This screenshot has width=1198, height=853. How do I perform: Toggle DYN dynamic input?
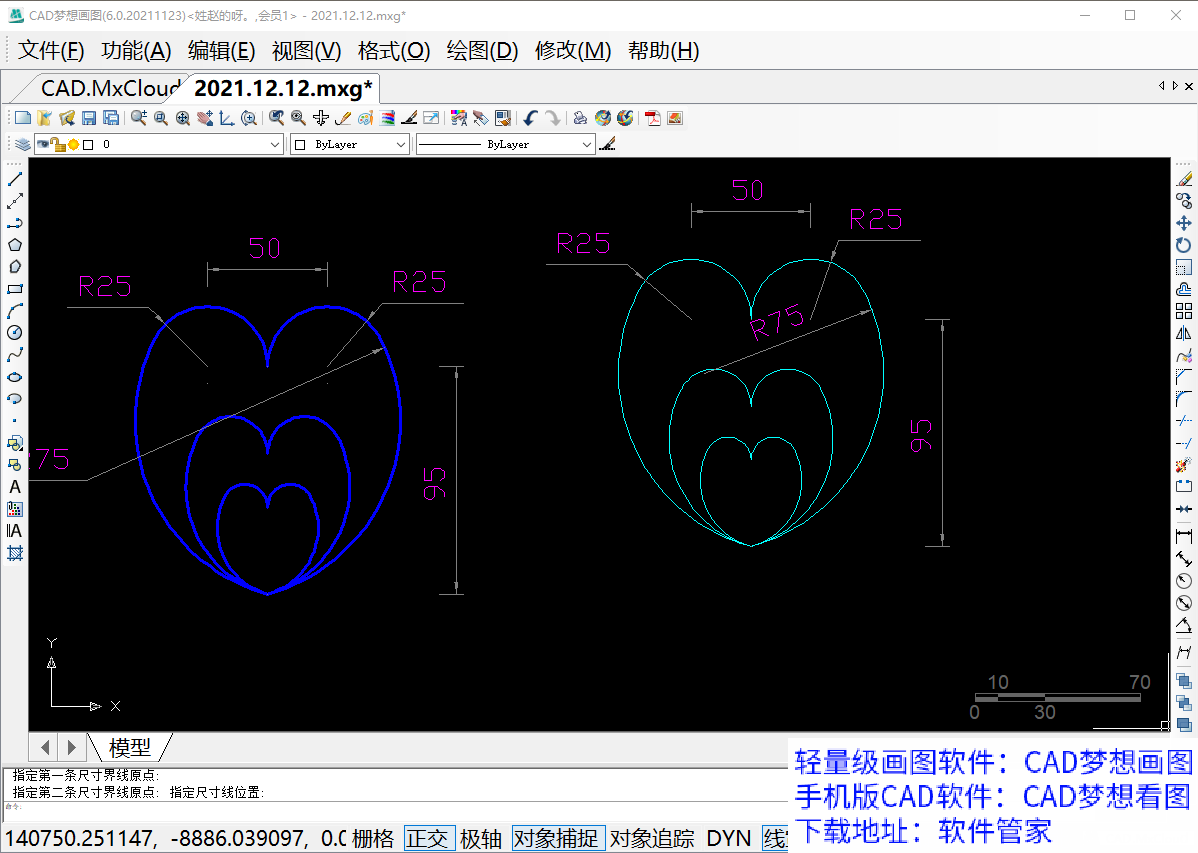(728, 838)
